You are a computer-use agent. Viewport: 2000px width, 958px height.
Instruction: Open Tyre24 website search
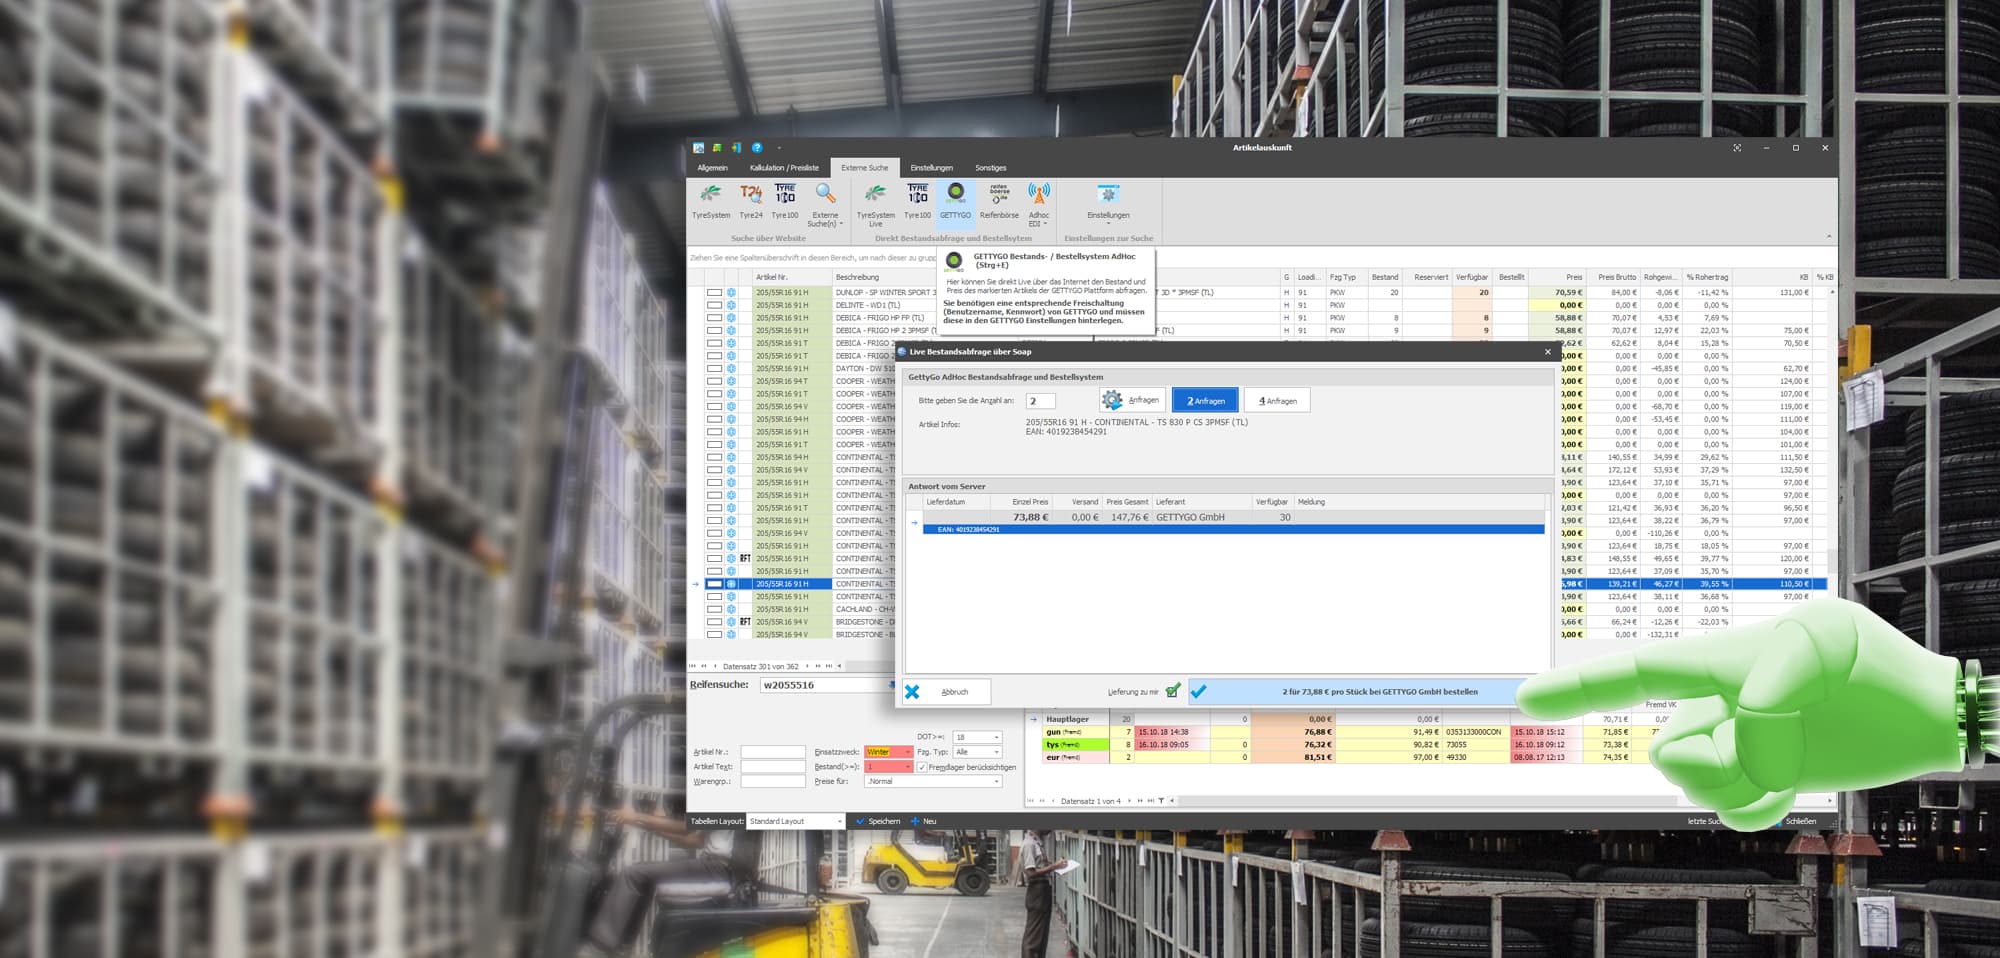point(751,201)
